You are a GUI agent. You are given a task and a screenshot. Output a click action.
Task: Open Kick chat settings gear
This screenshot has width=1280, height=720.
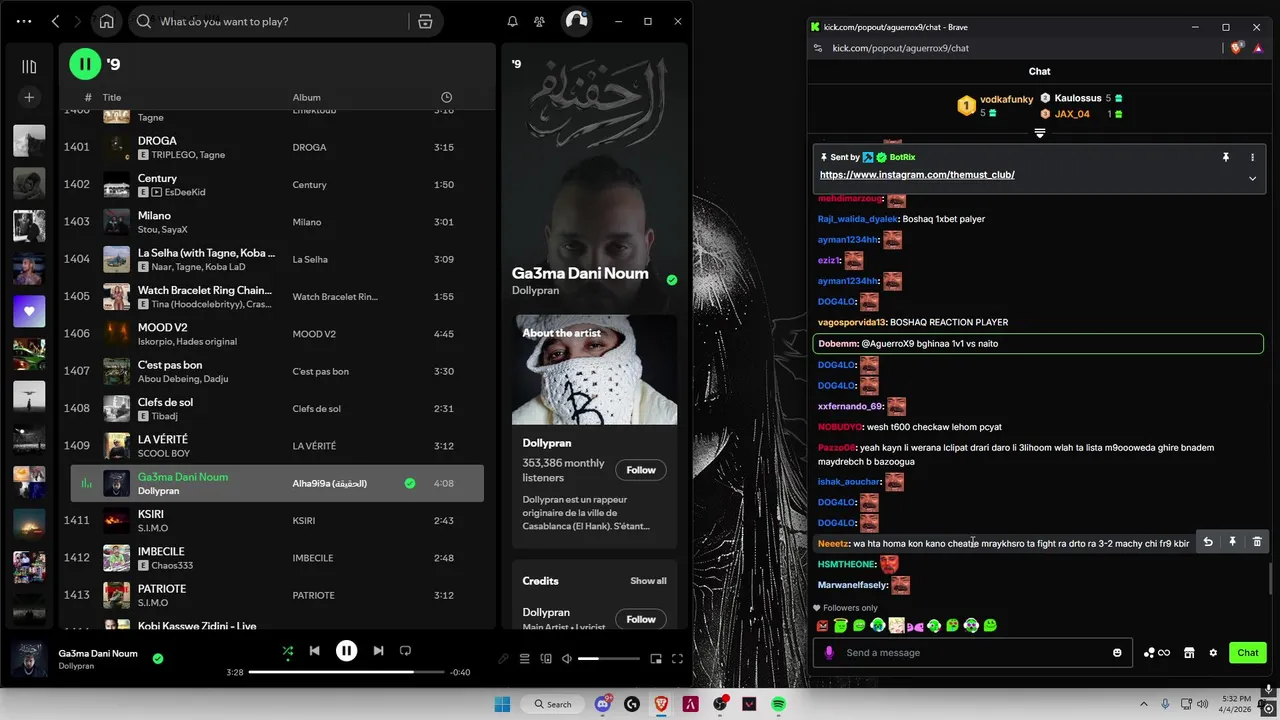(x=1213, y=653)
